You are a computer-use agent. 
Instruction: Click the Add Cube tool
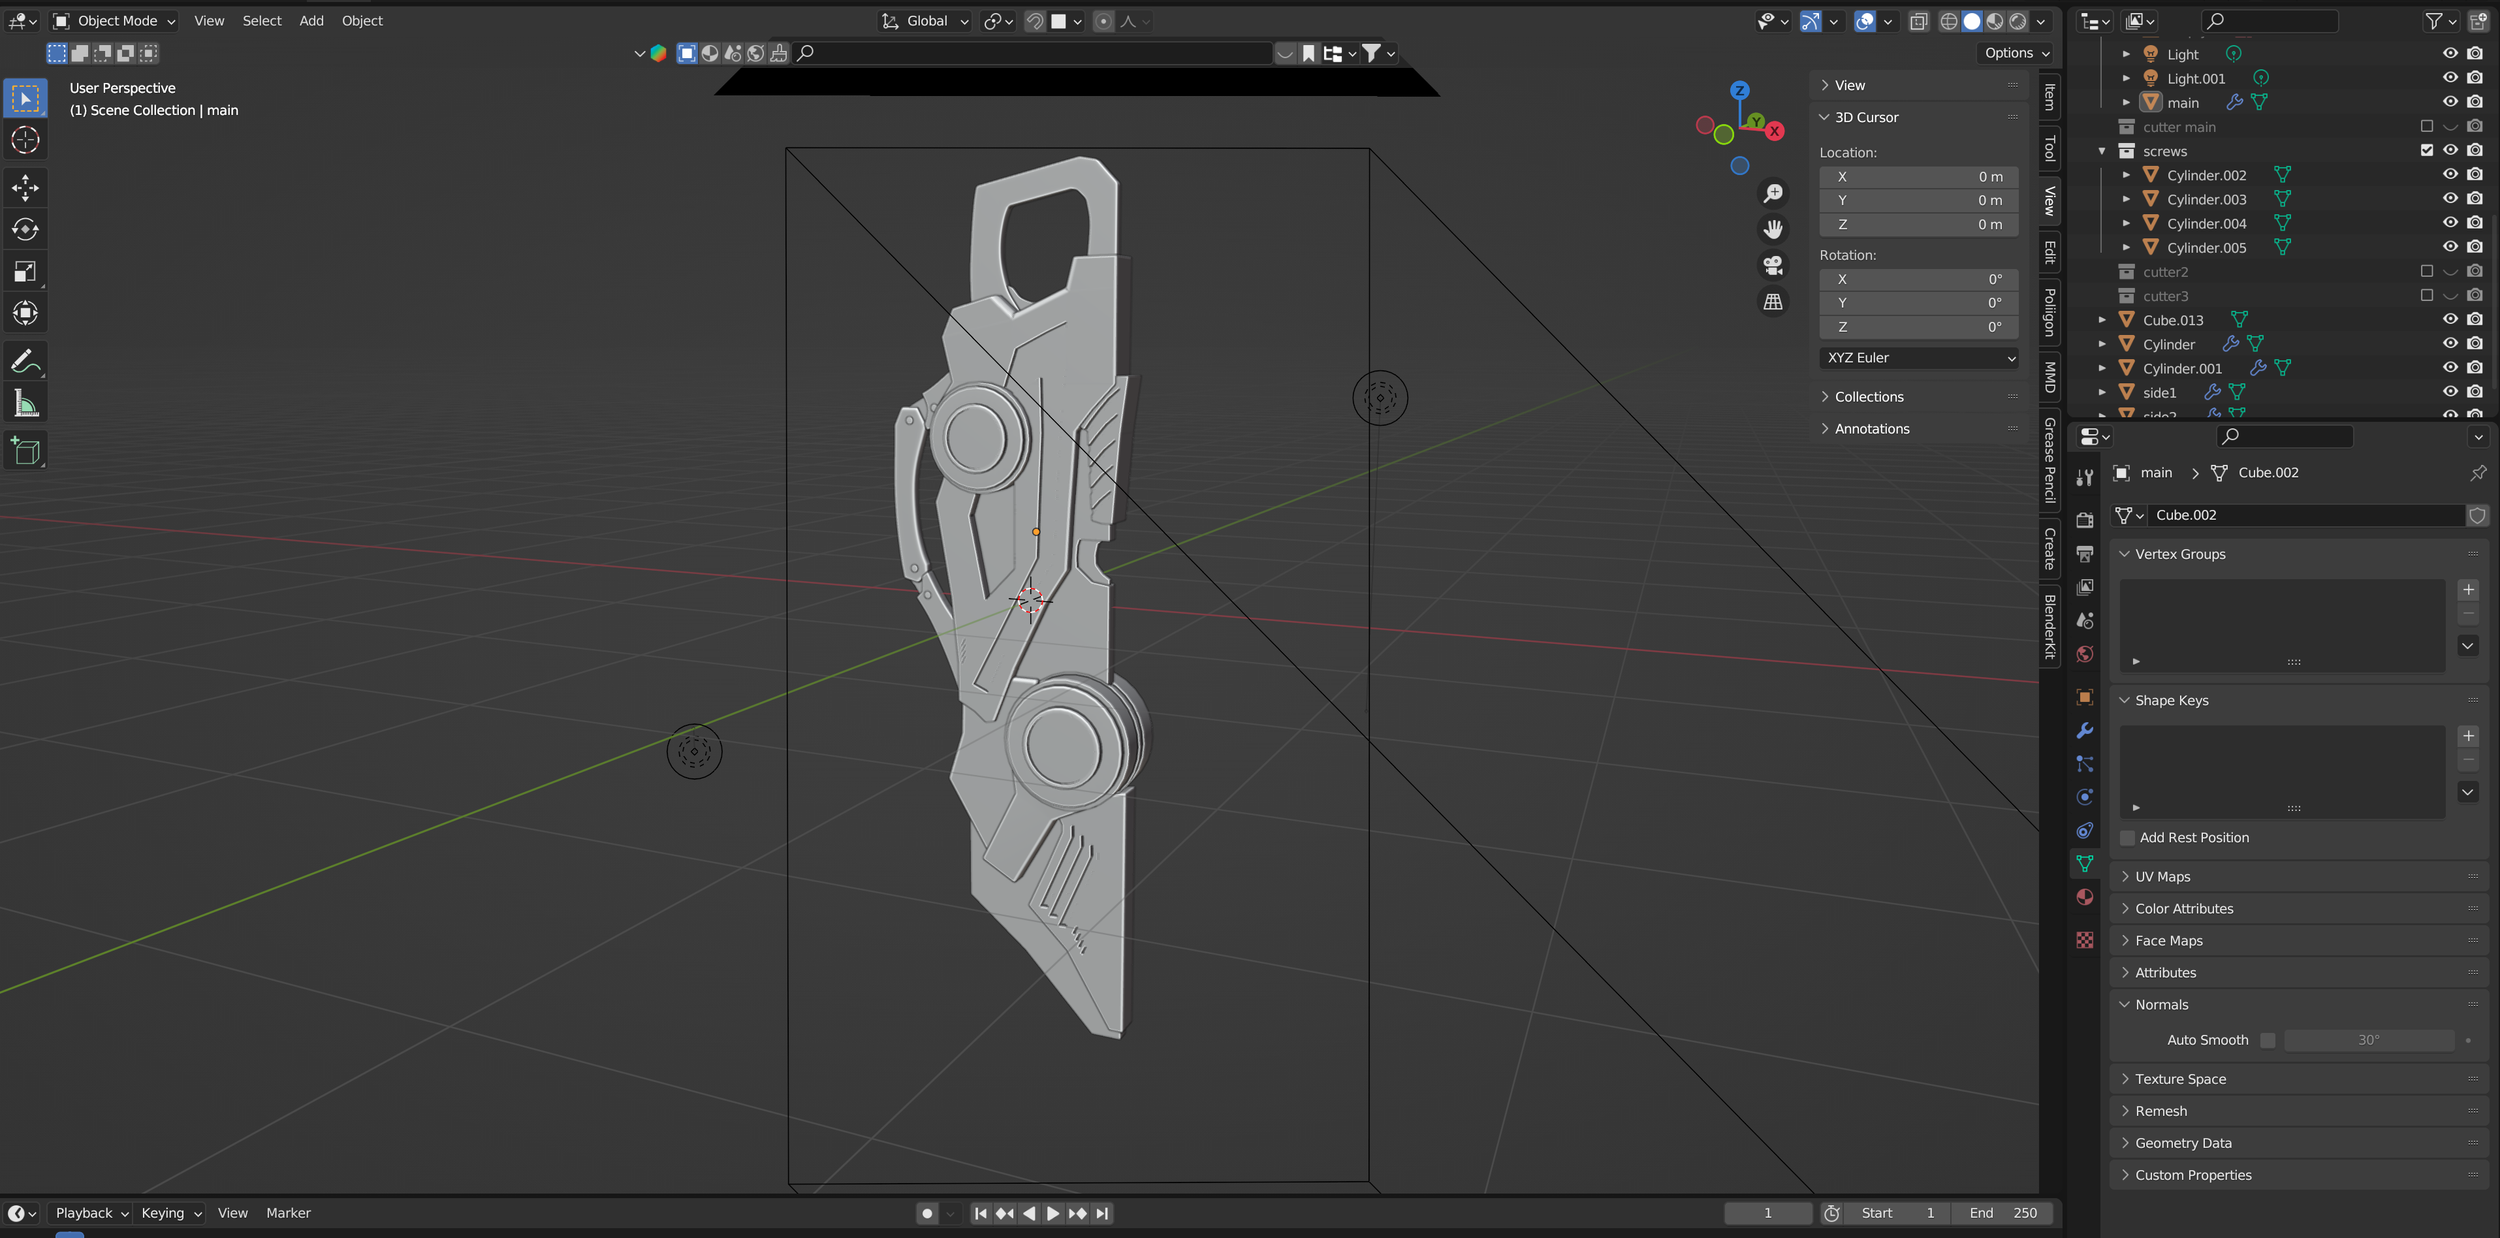26,451
